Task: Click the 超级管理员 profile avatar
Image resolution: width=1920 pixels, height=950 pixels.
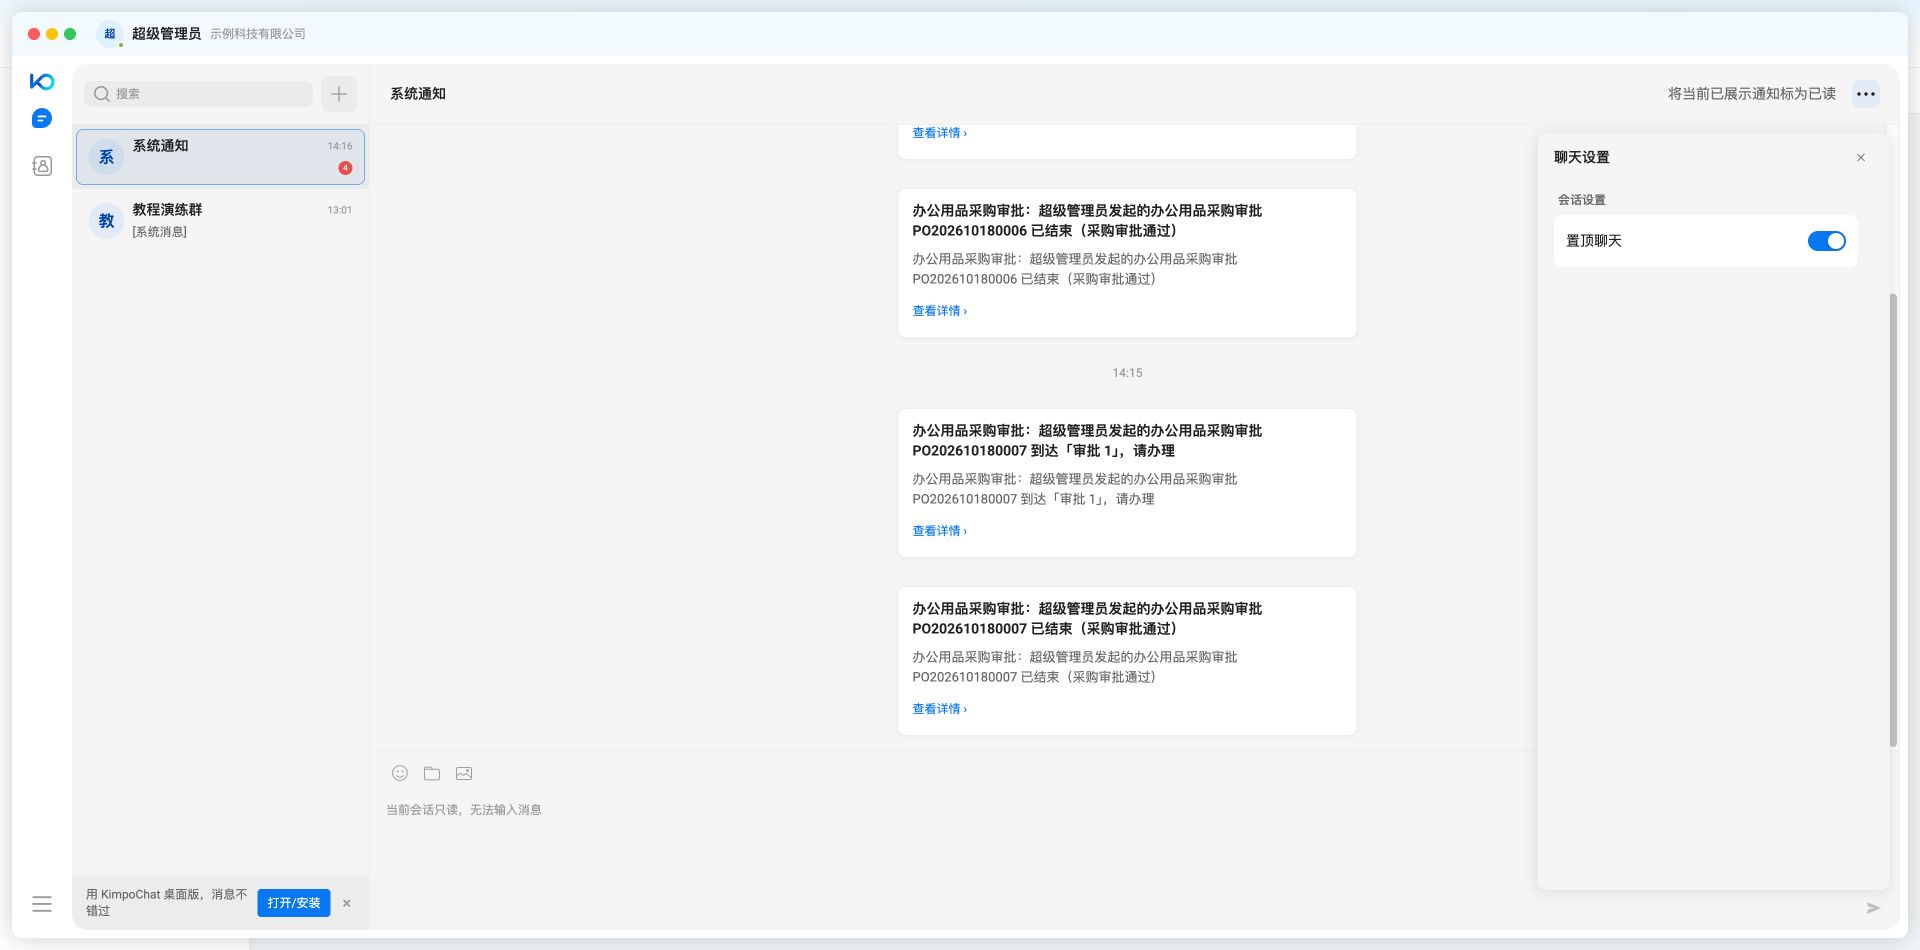Action: click(110, 34)
